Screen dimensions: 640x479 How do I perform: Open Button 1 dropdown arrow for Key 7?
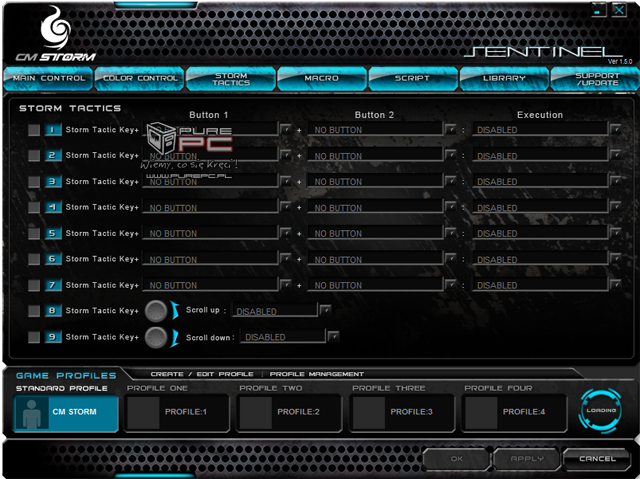coord(286,284)
